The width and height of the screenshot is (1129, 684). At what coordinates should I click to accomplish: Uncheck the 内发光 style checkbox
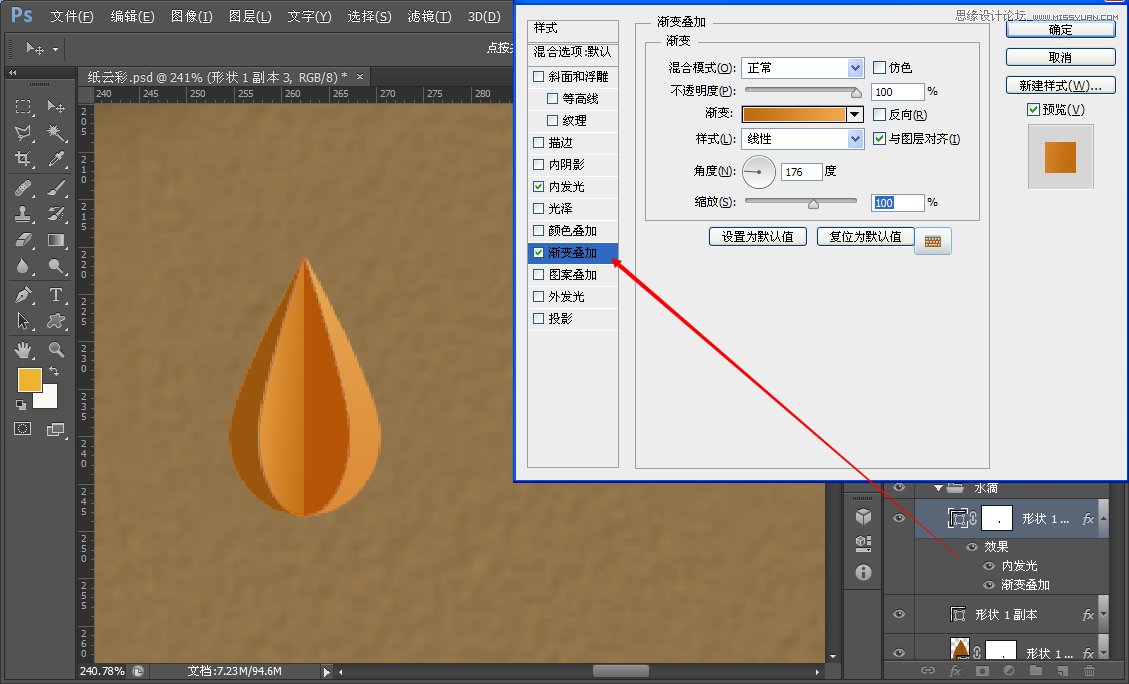(539, 186)
